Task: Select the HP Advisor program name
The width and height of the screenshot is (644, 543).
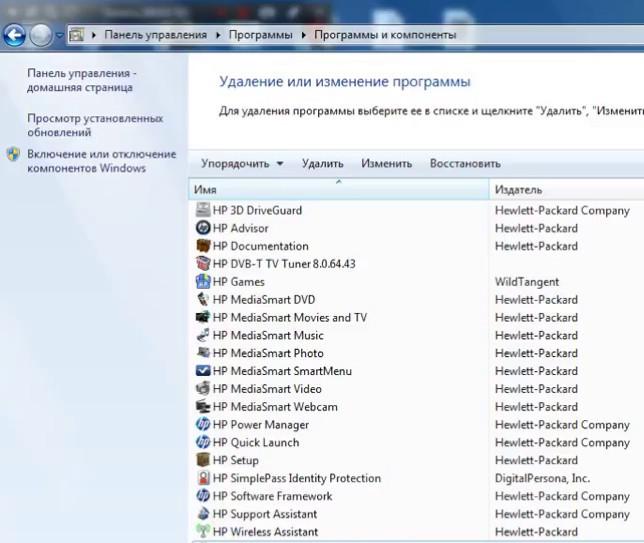Action: click(241, 228)
